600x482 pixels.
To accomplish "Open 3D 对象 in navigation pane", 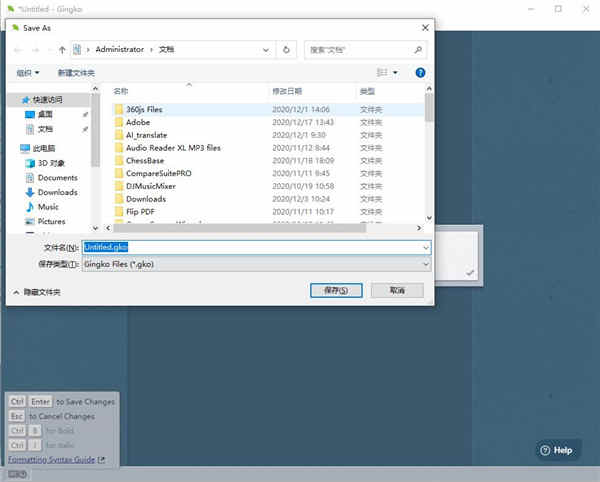I will (51, 163).
